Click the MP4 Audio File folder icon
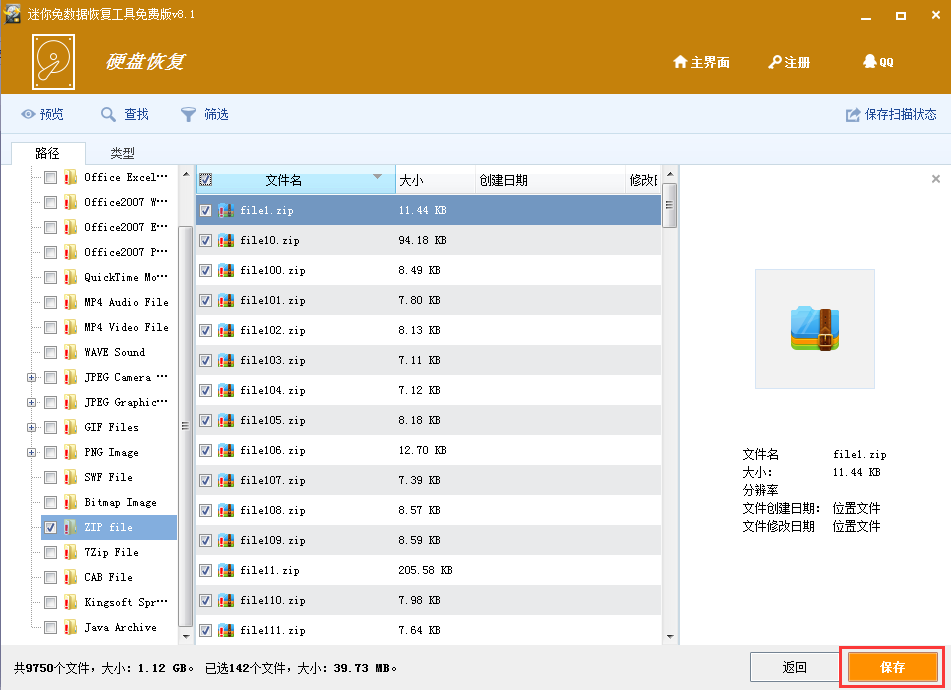Image resolution: width=951 pixels, height=690 pixels. point(71,303)
